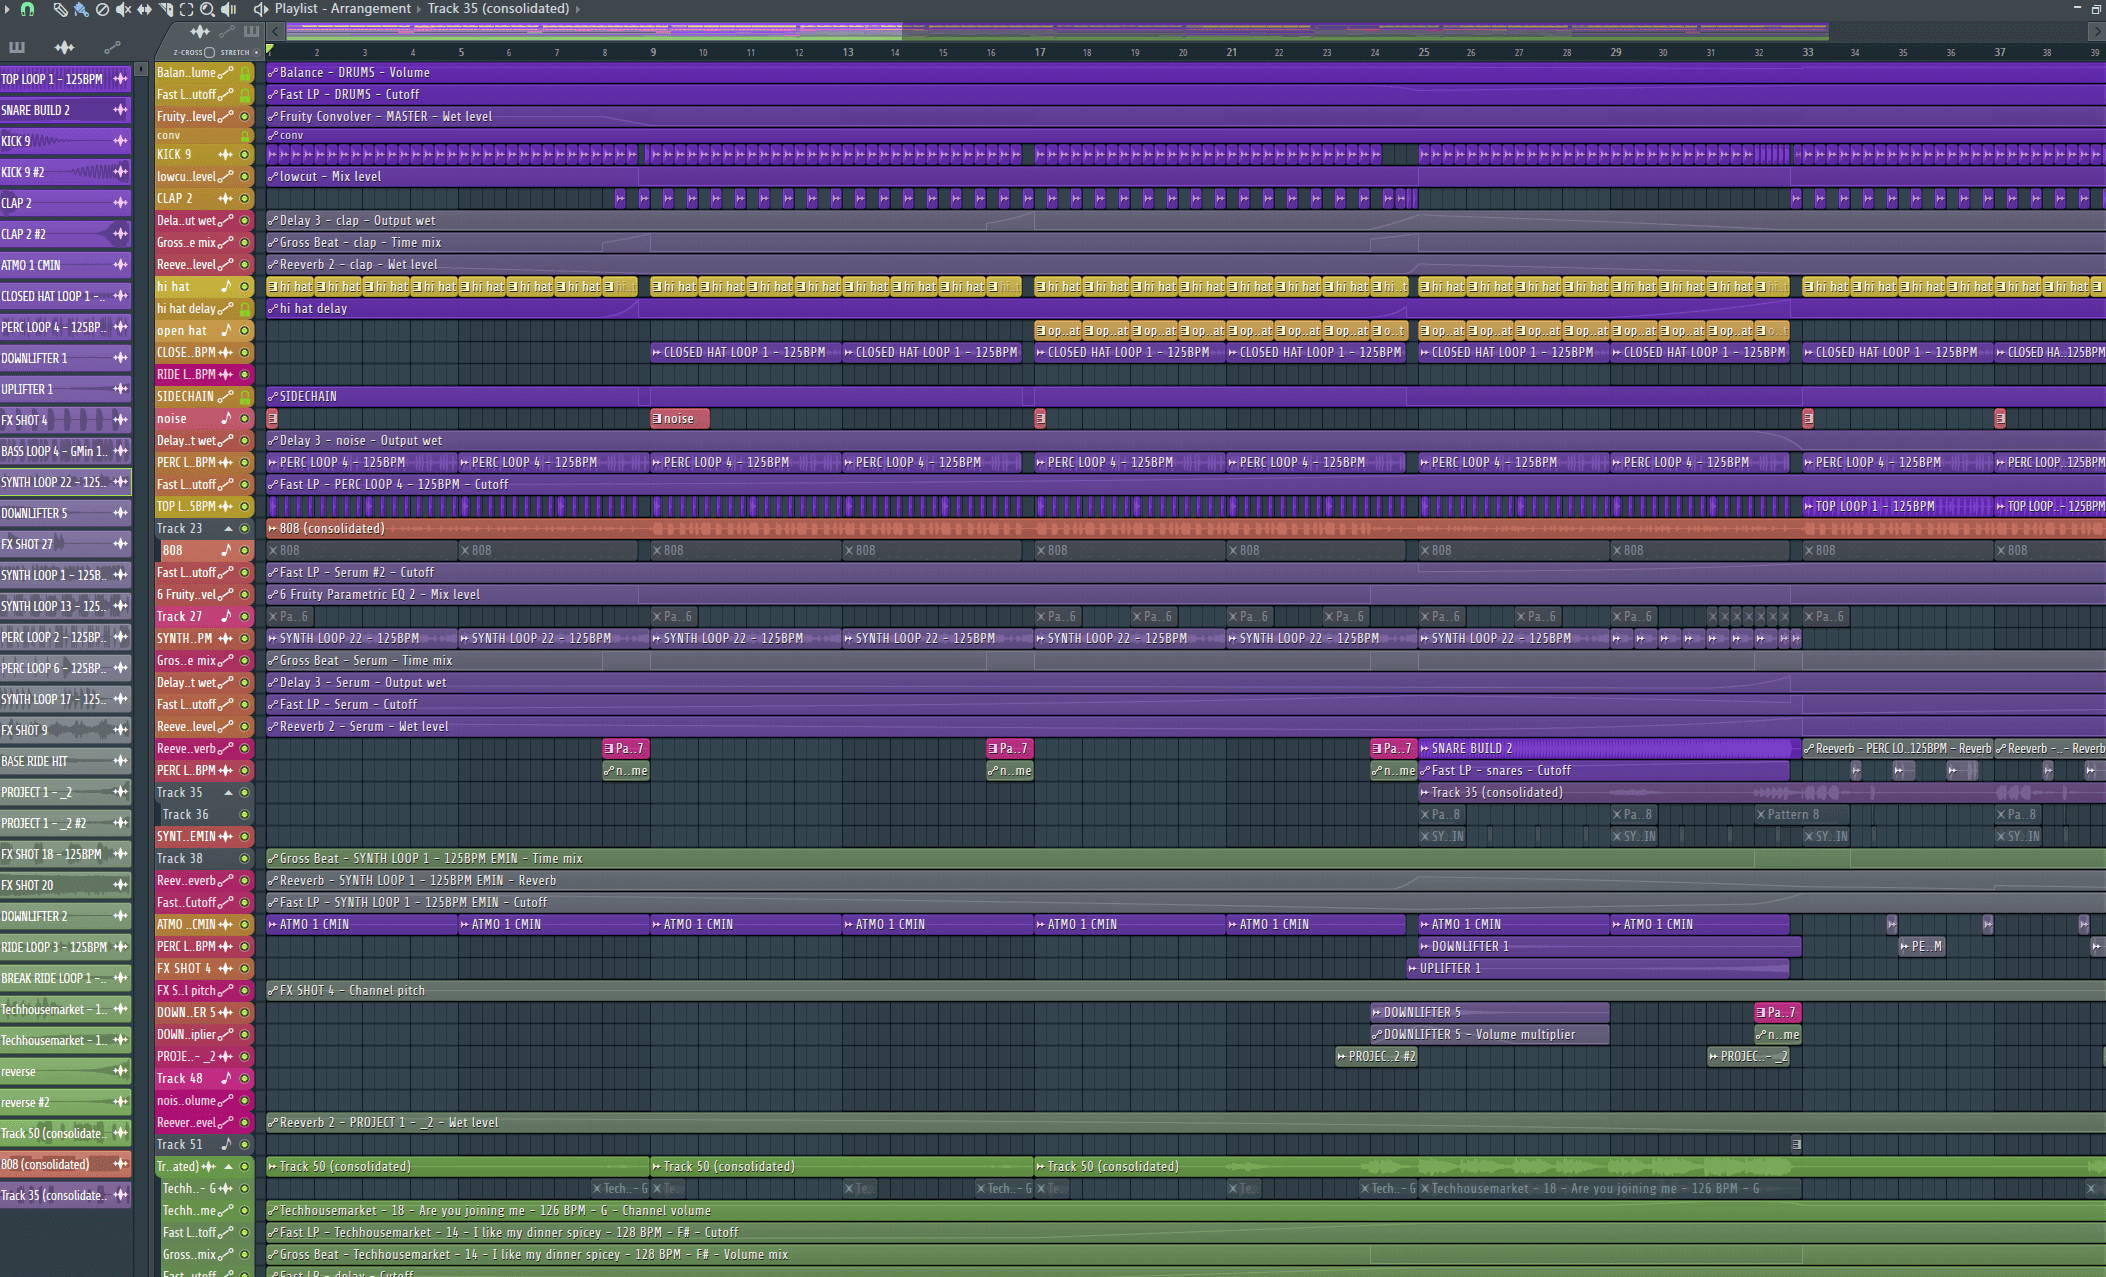Click Track 35 (consolidated) breadcrumb
Viewport: 2106px width, 1277px height.
498,9
